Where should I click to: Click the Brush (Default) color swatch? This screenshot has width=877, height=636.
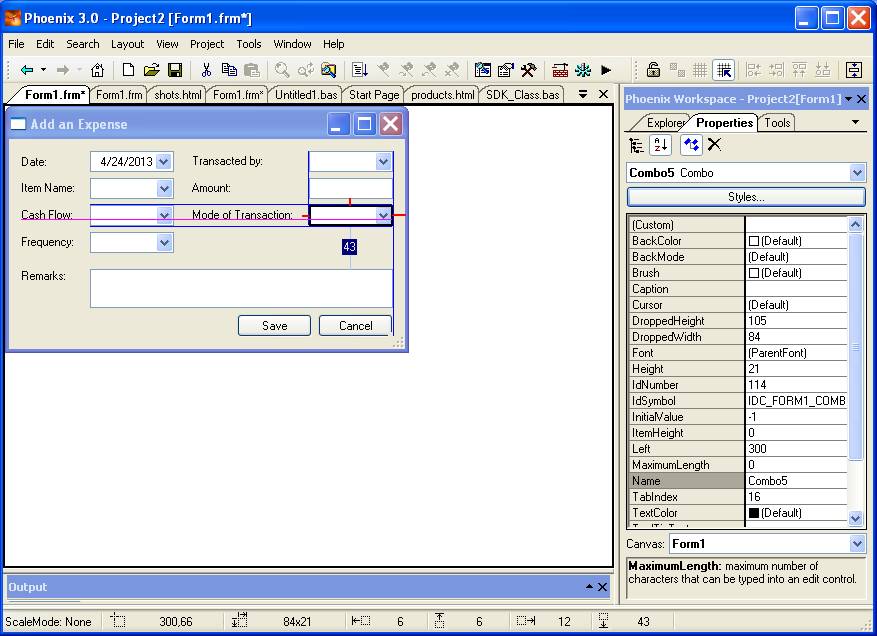tap(754, 273)
